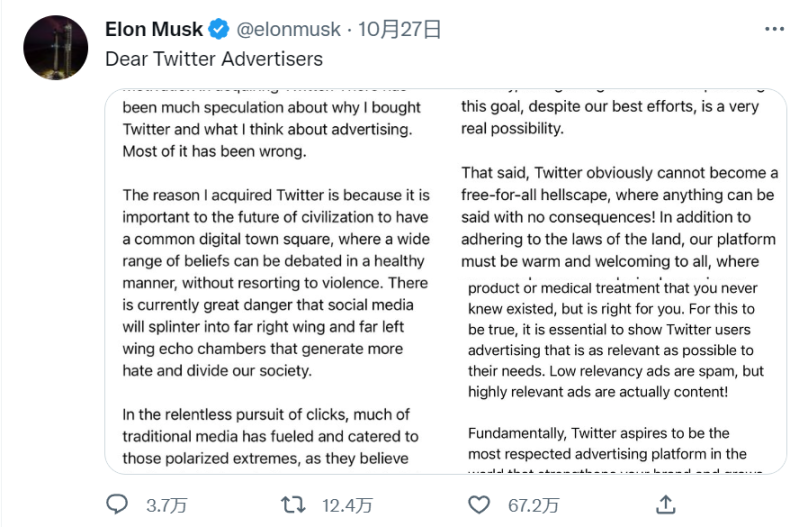
Task: Click the reply speech bubble icon
Action: (118, 505)
